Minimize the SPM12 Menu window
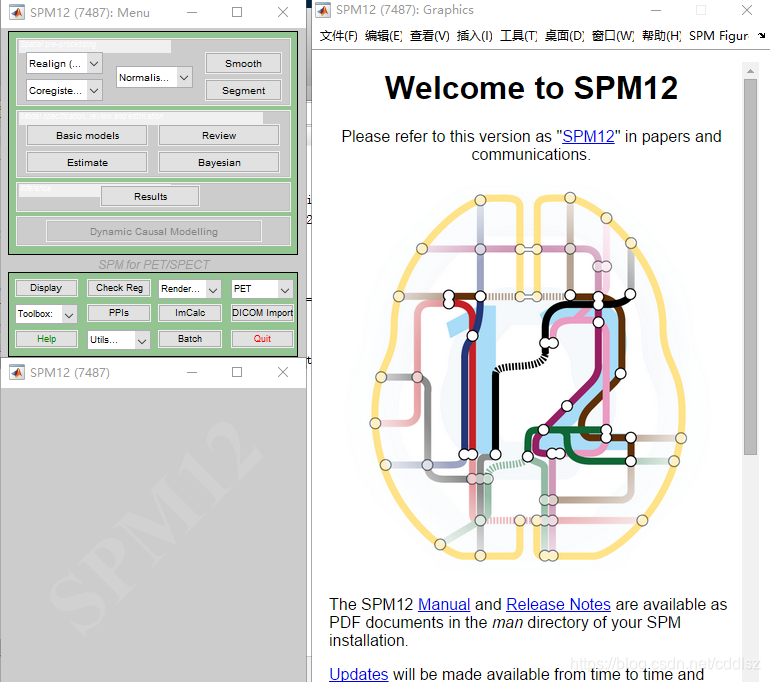 pos(192,12)
